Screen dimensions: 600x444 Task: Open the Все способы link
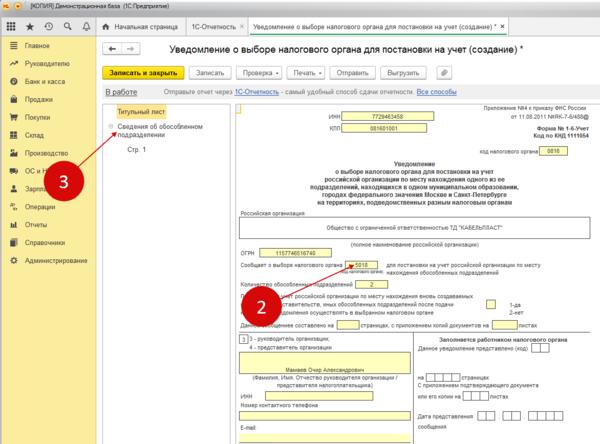(436, 93)
